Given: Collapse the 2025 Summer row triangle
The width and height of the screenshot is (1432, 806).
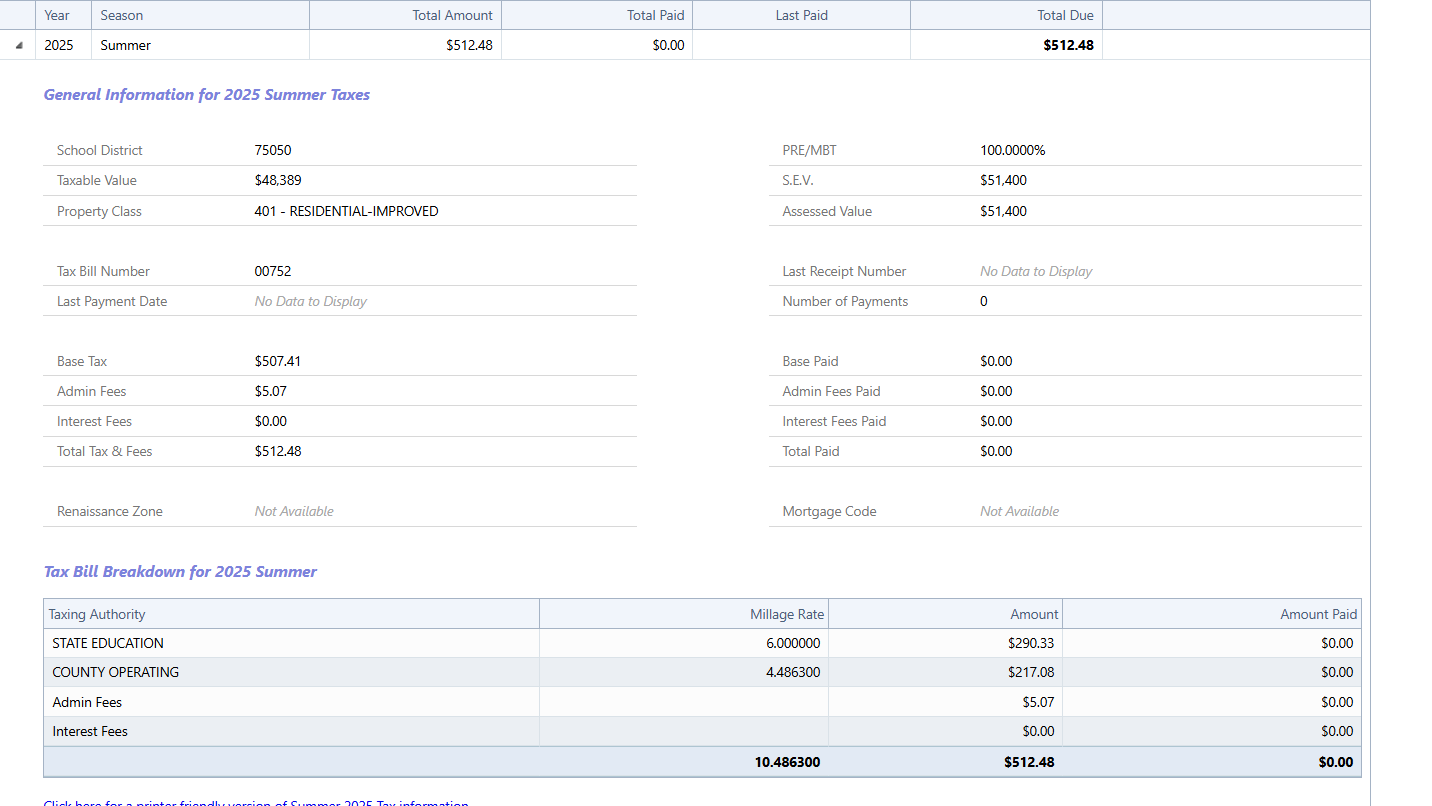Looking at the screenshot, I should [x=19, y=46].
